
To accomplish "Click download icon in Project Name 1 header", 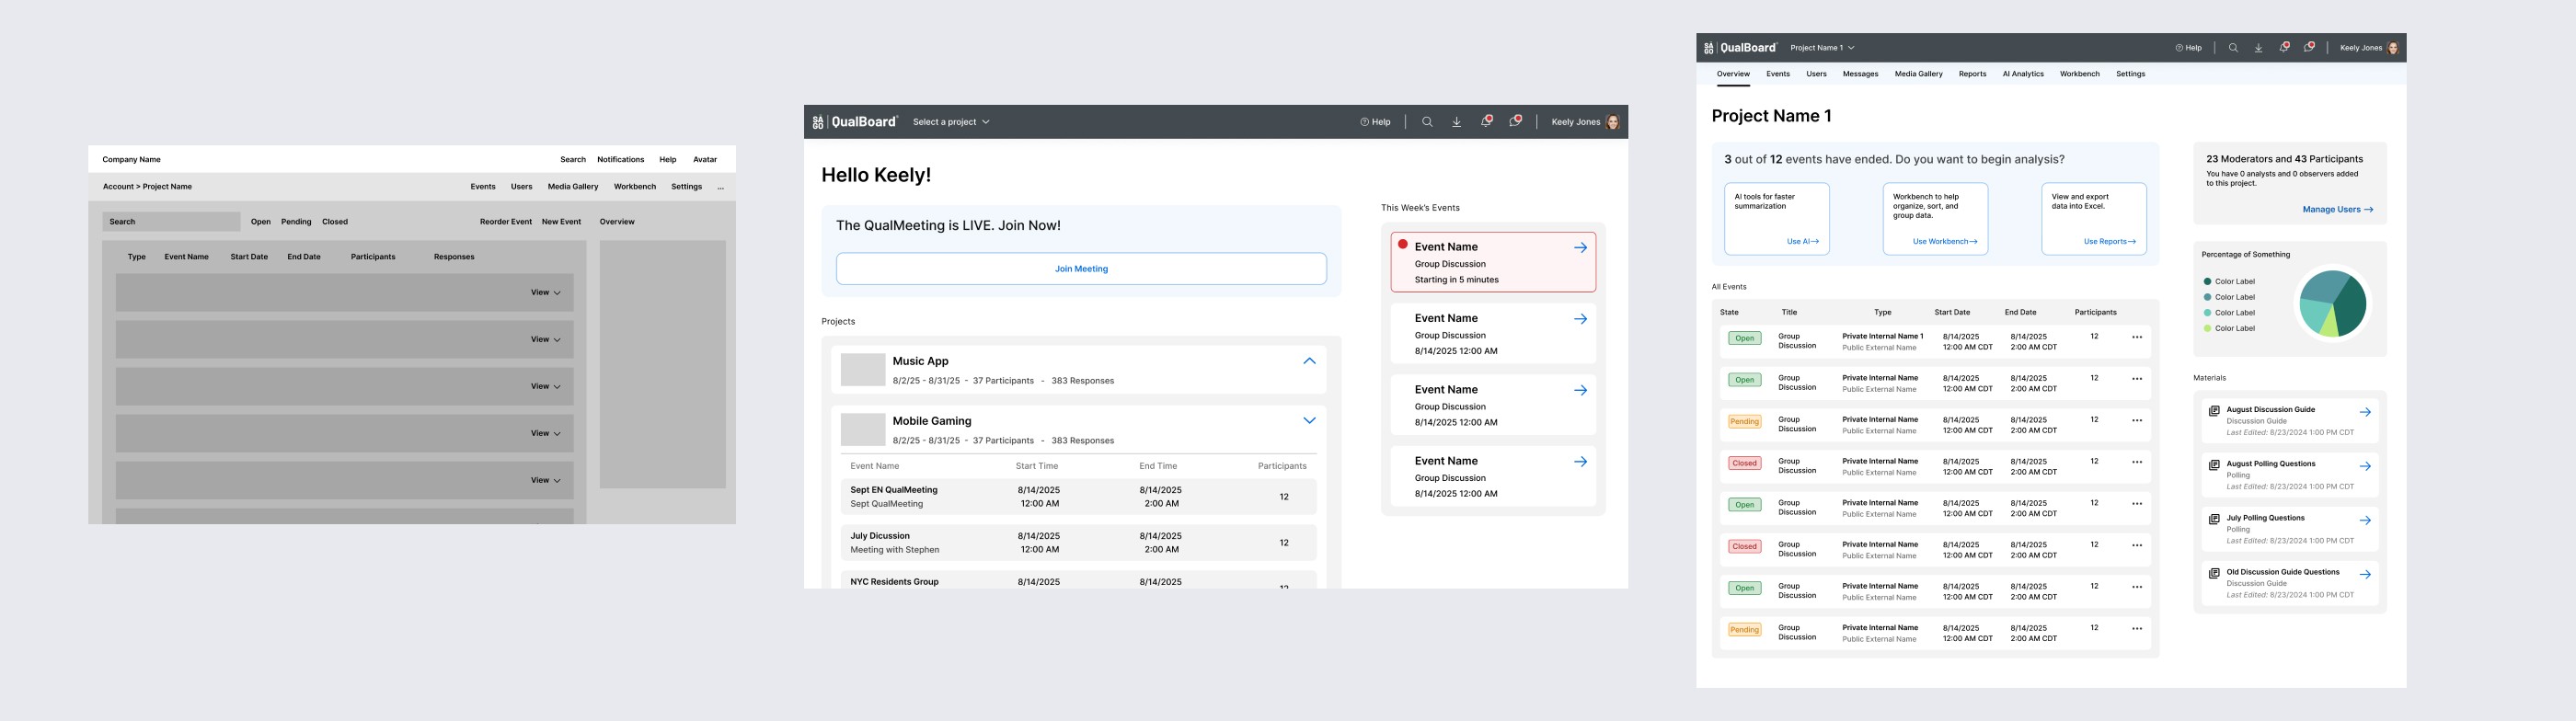I will (2258, 48).
